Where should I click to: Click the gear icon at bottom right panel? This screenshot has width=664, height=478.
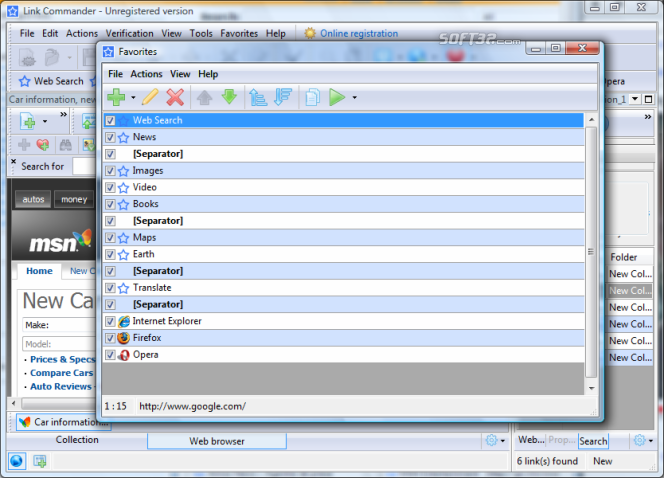(x=639, y=440)
